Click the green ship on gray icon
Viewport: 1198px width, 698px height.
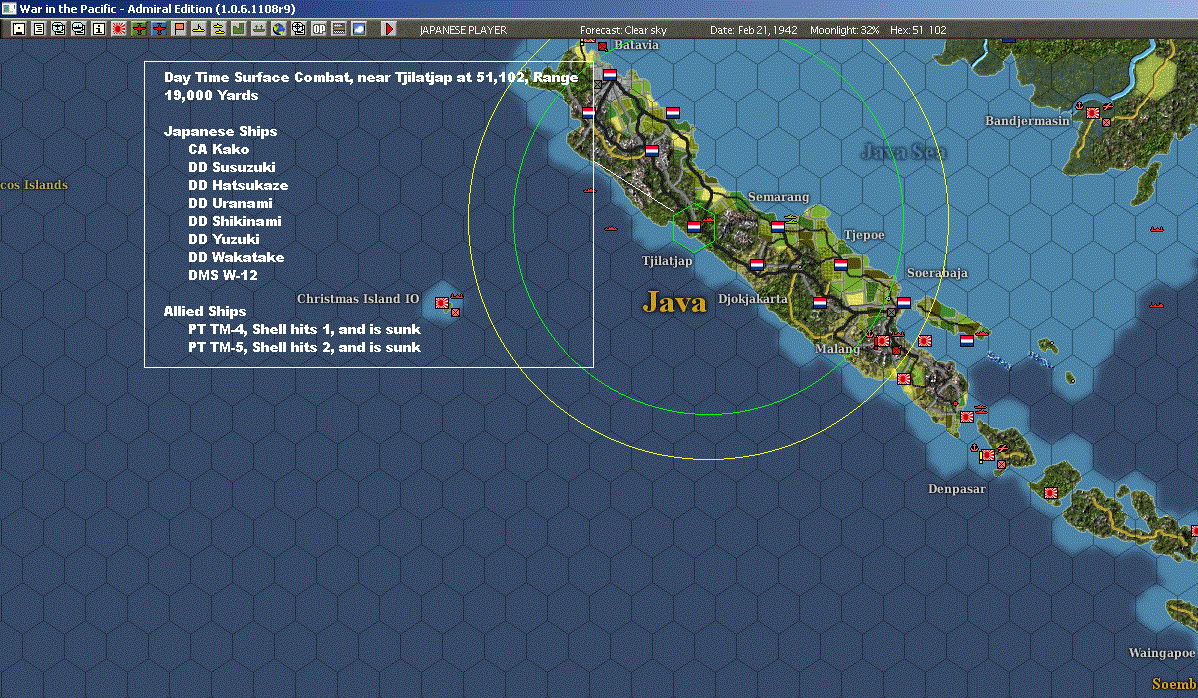point(258,29)
